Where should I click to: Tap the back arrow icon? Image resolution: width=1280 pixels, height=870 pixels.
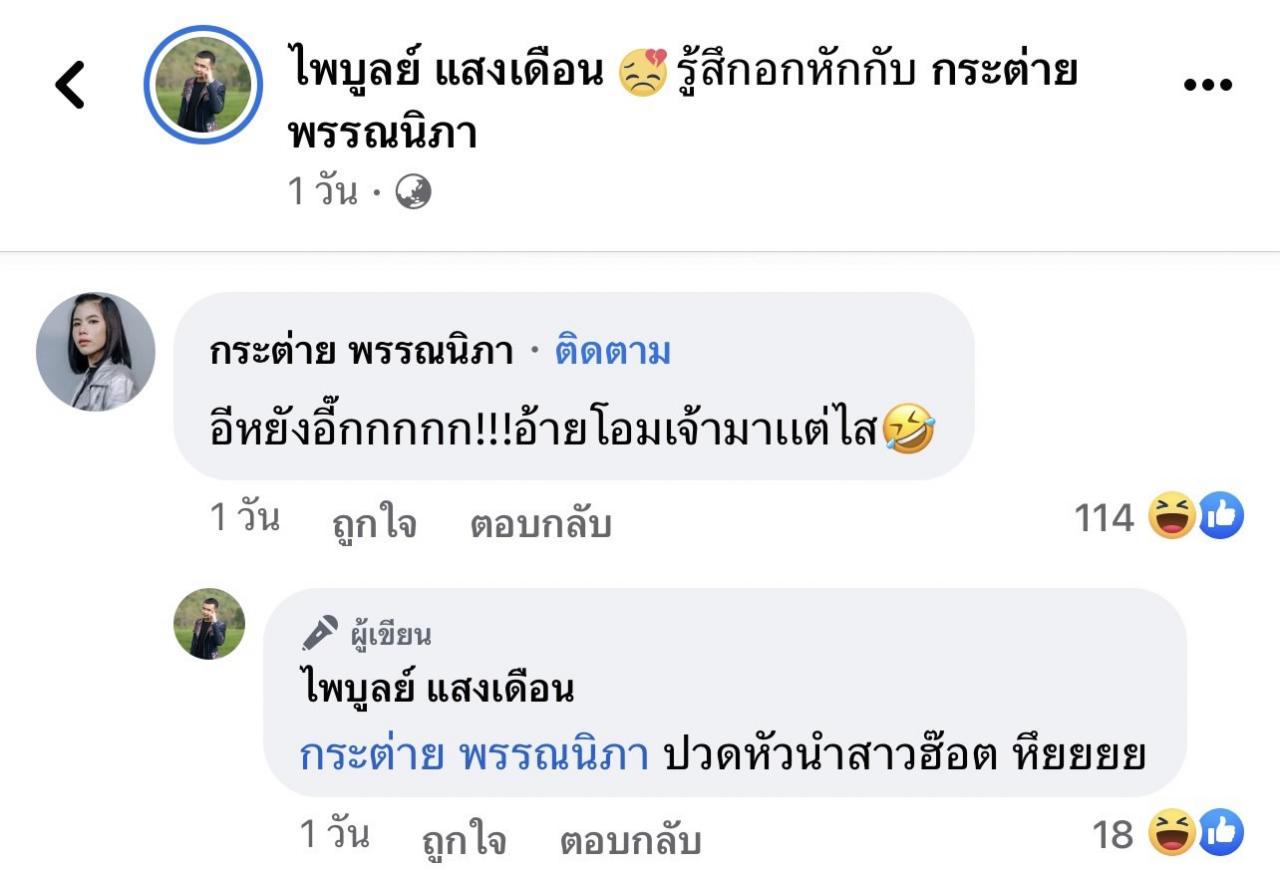point(70,85)
